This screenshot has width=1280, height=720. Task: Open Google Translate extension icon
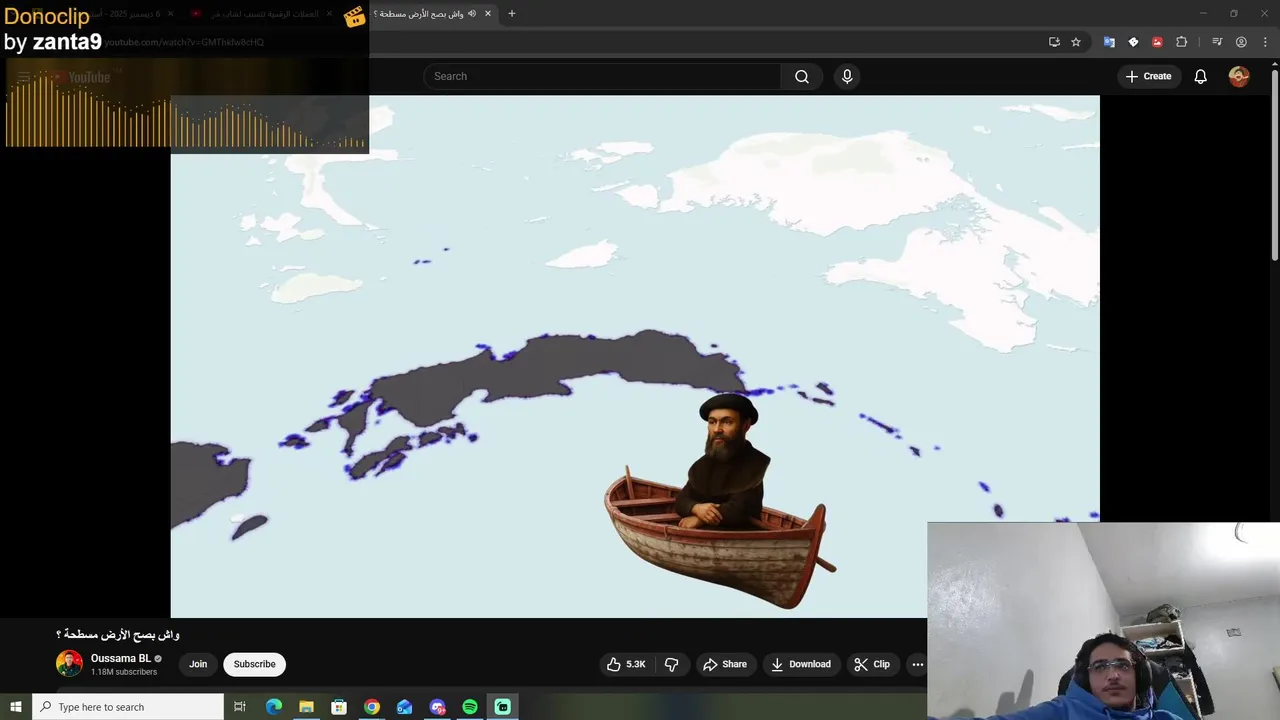click(1109, 42)
